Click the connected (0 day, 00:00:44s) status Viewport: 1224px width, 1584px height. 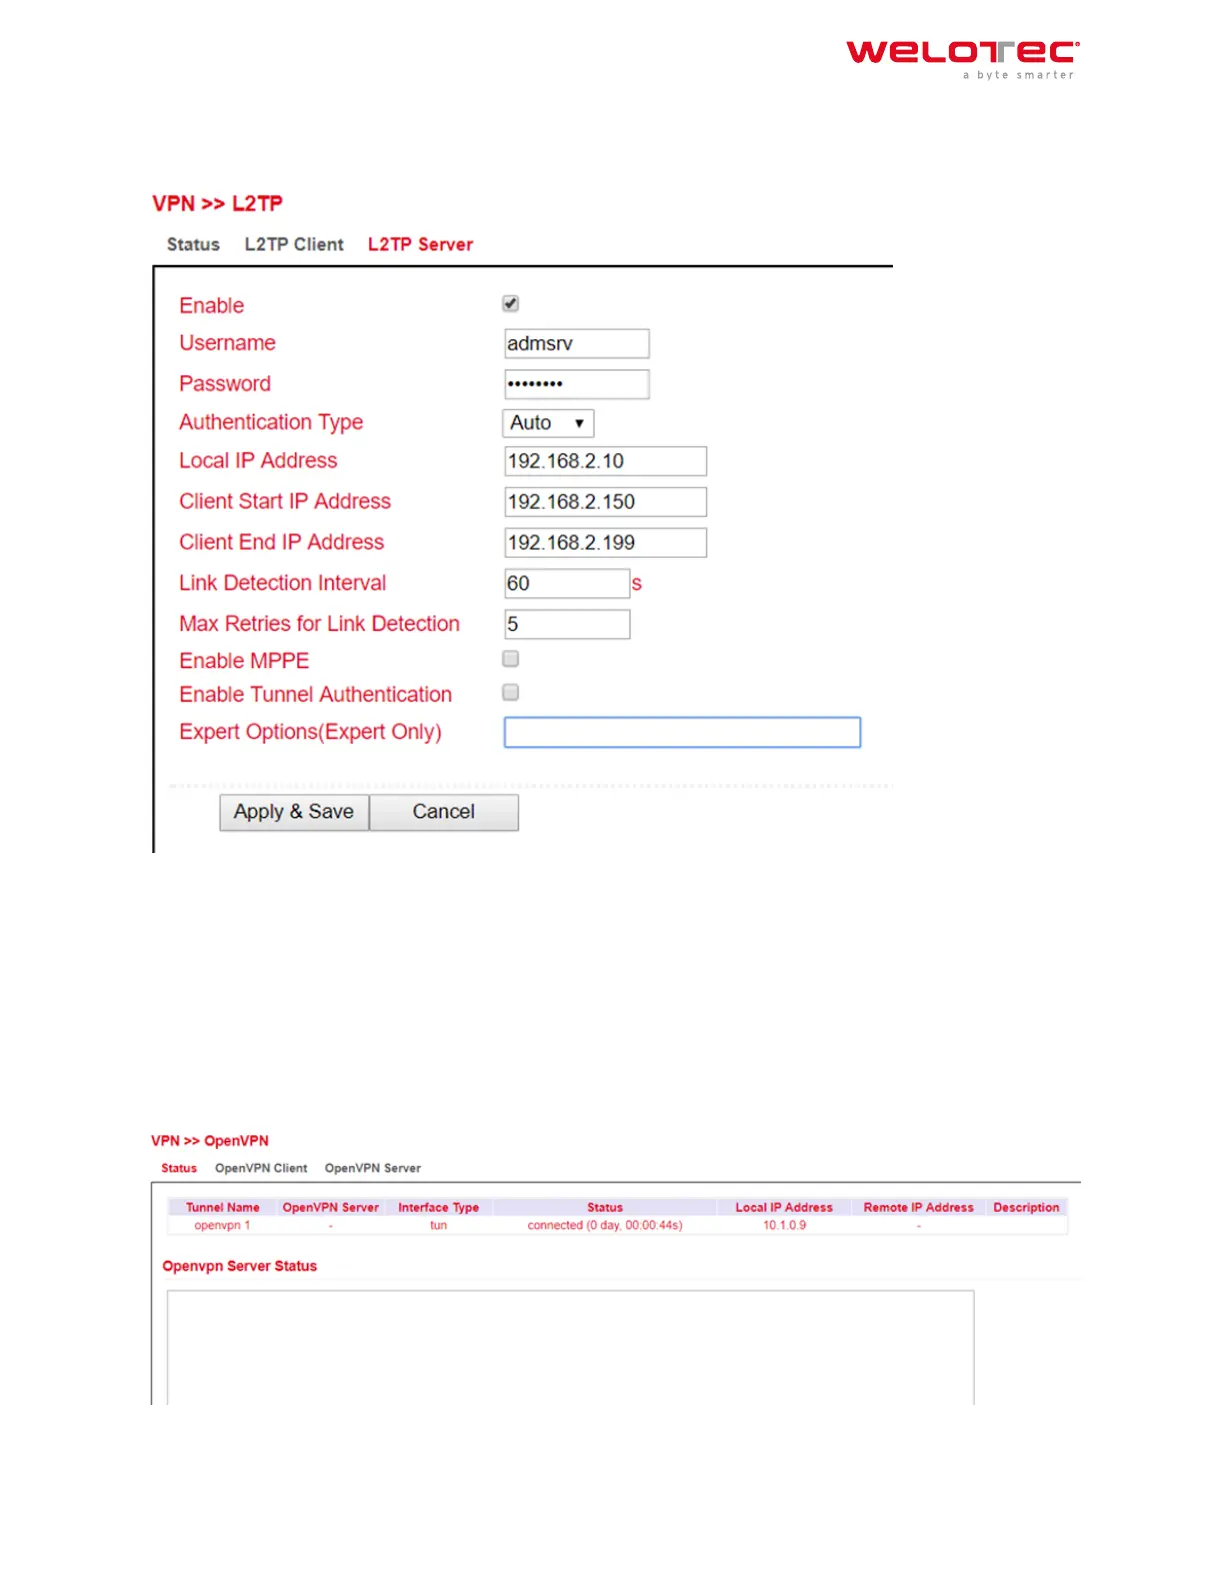(605, 1225)
